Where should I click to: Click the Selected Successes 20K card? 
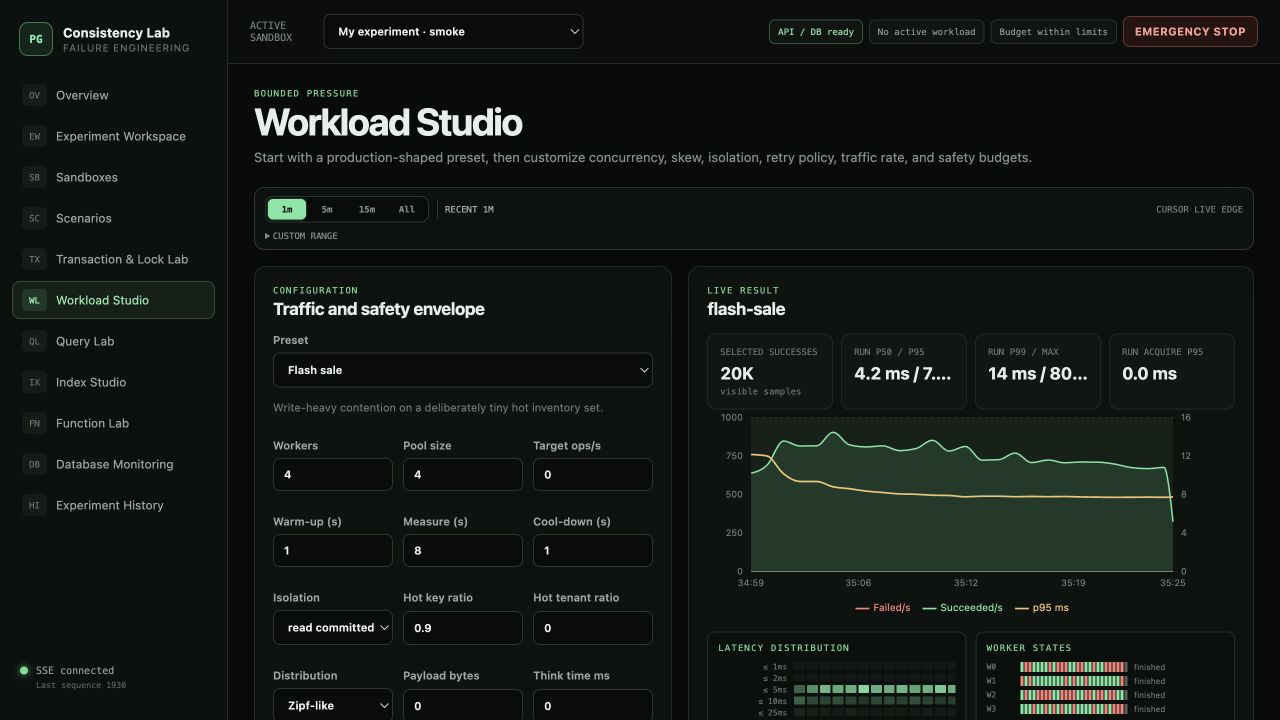(x=770, y=371)
